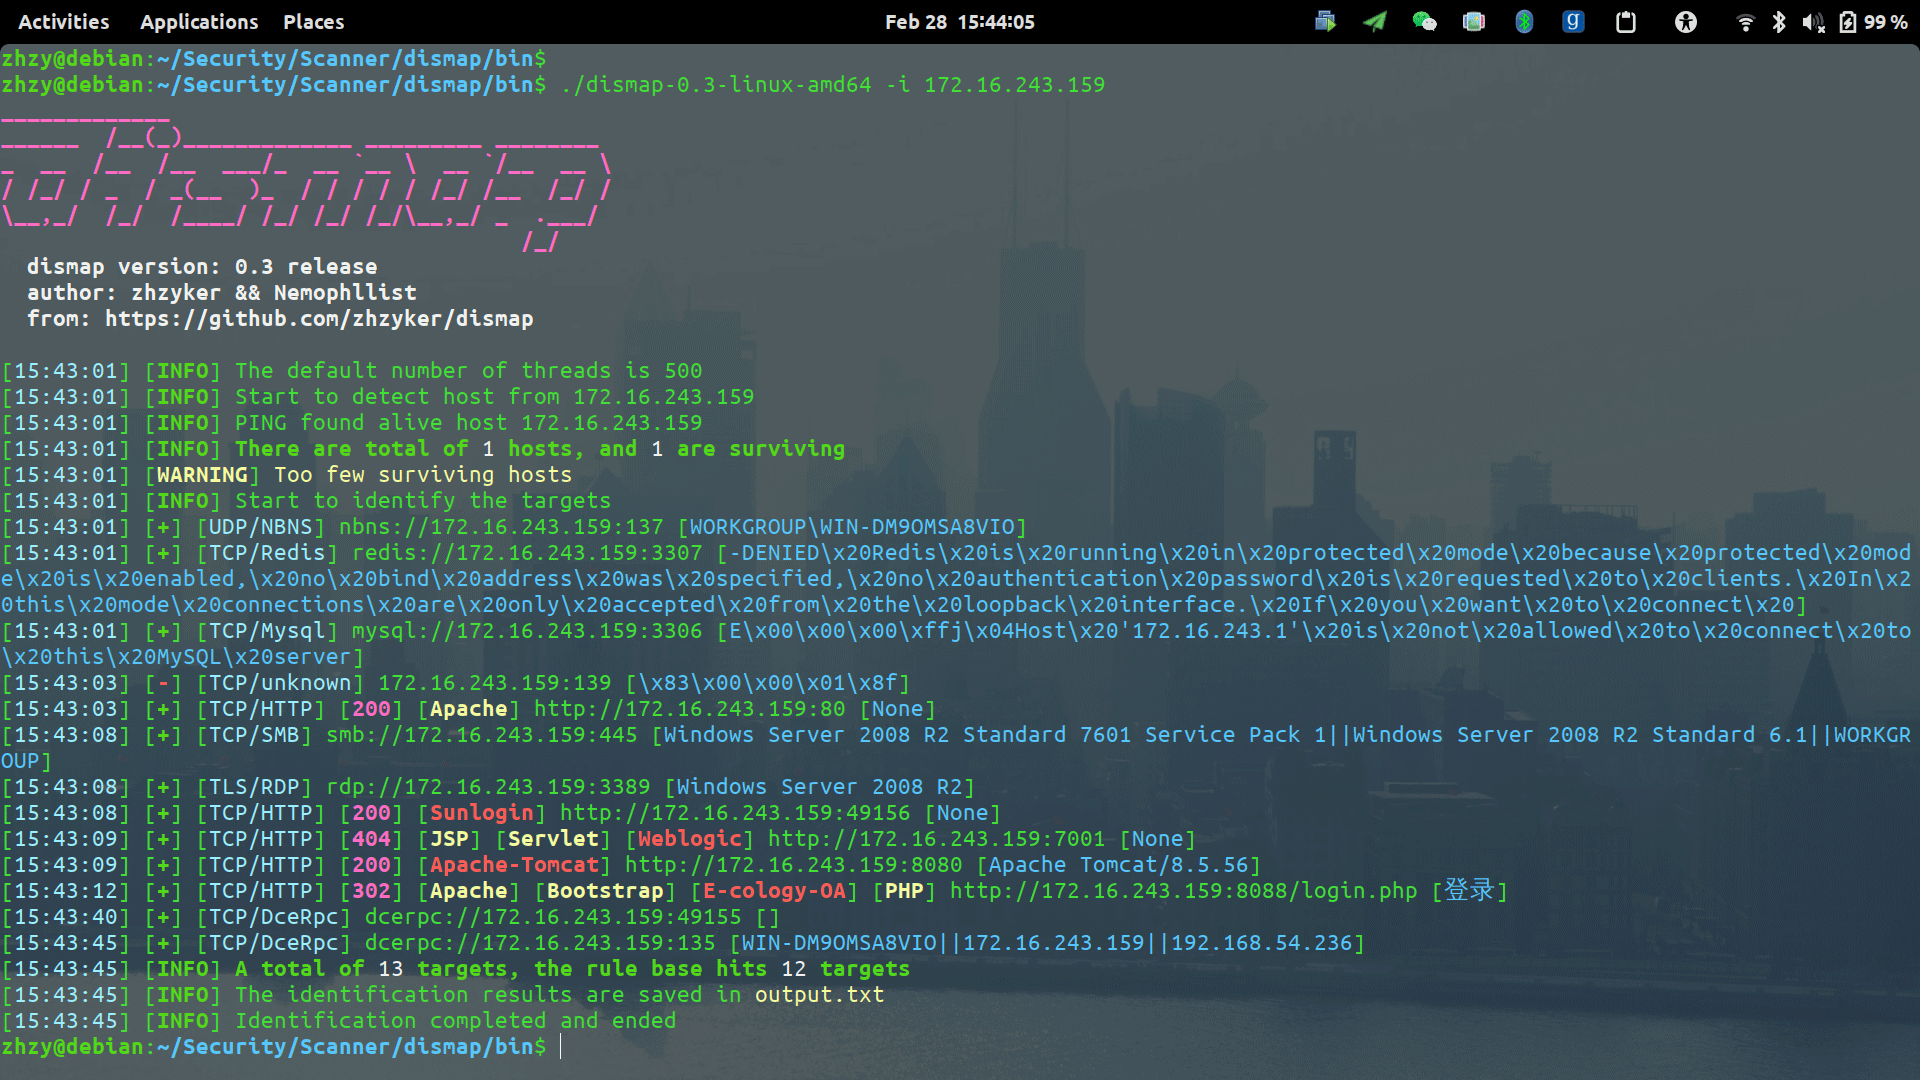Click the [E-cology-OA] fingerprint tag

(775, 890)
